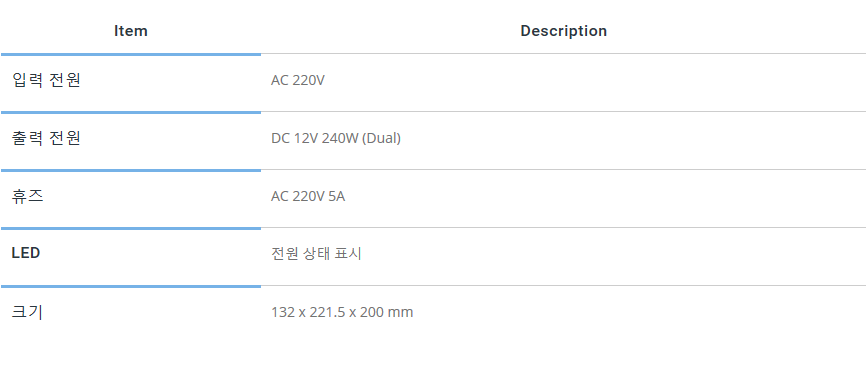
Task: Click blue divider line above 휴즈
Action: 131,171
